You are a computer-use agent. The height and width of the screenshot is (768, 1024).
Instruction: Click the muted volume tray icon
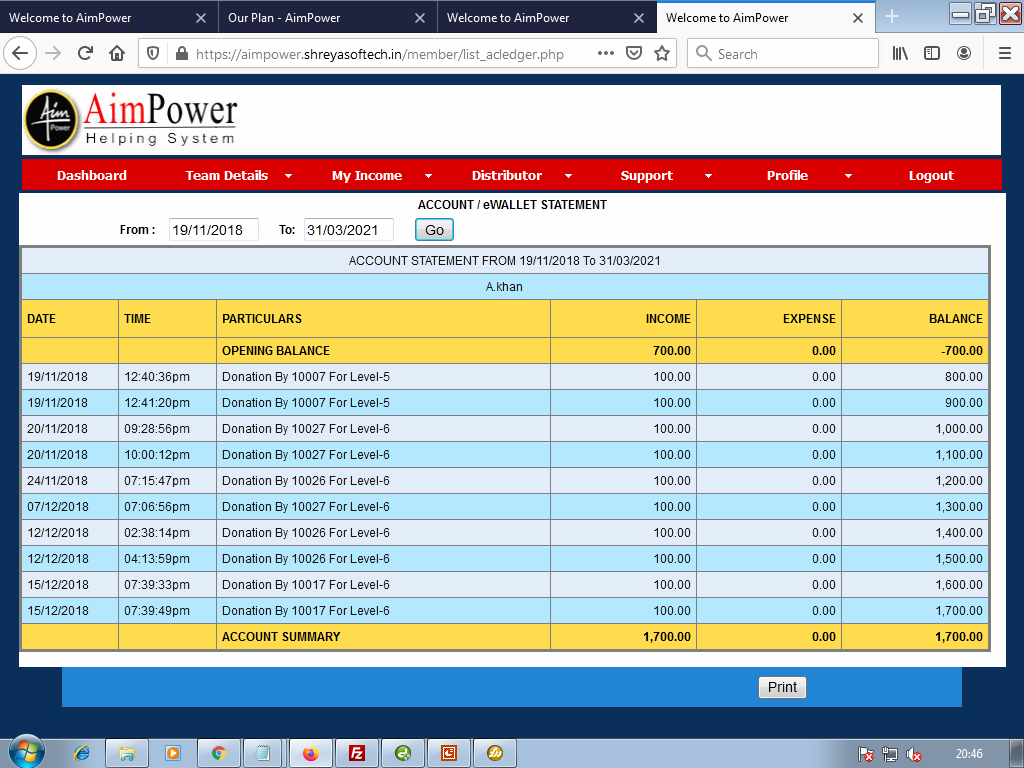click(x=914, y=754)
